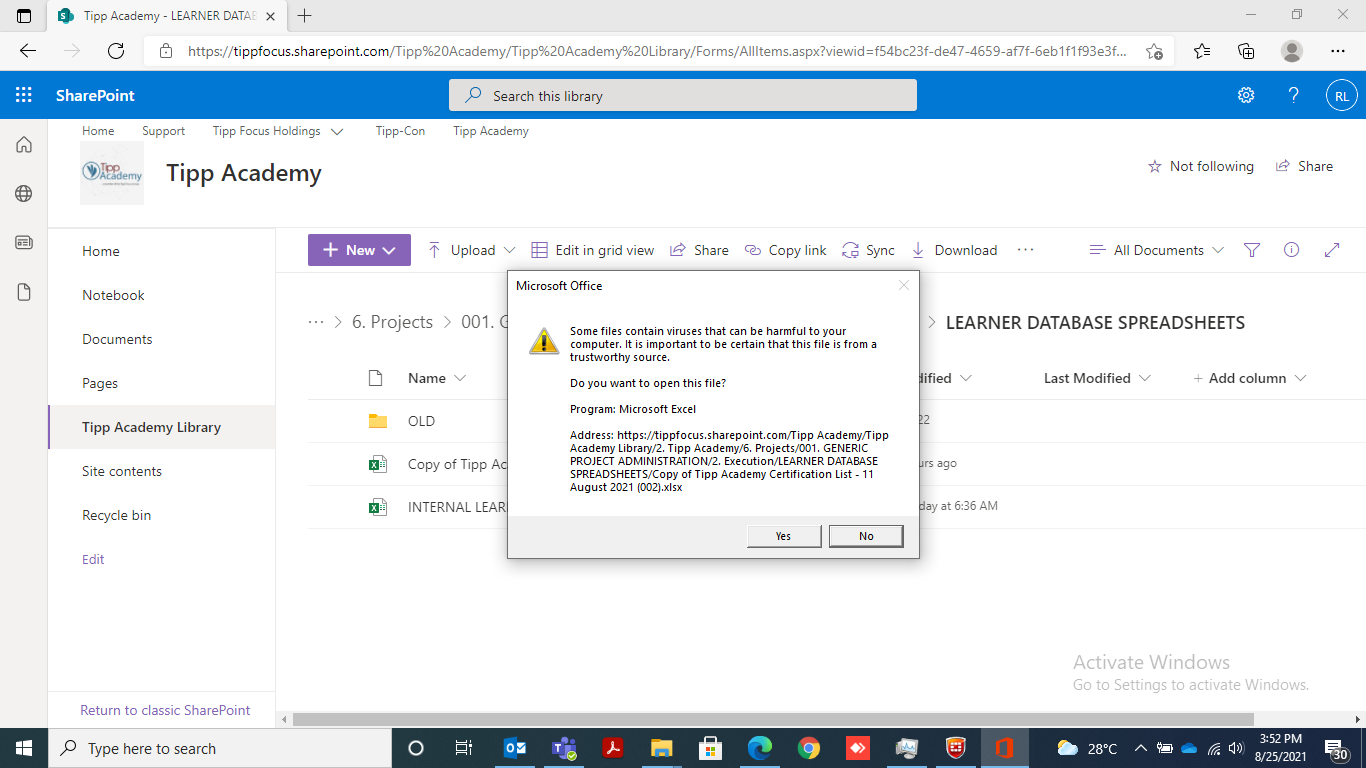Open the Windows Start menu

tap(24, 748)
